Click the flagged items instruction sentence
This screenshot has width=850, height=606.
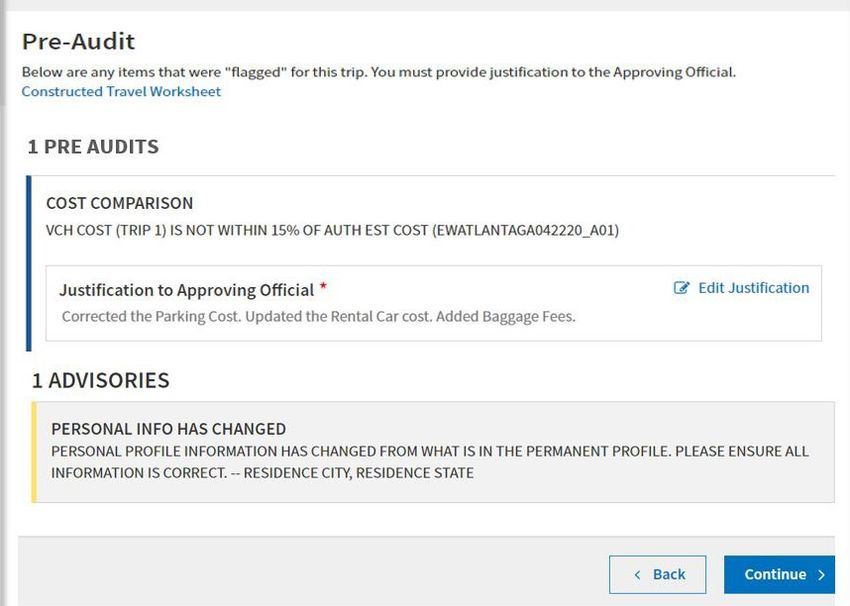[379, 72]
